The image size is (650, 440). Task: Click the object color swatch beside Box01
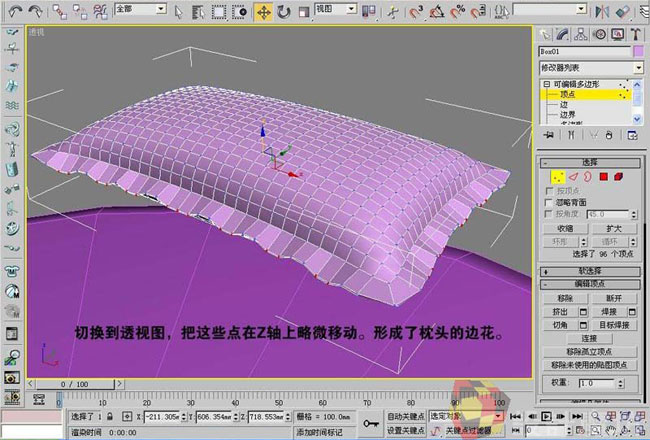pyautogui.click(x=637, y=50)
